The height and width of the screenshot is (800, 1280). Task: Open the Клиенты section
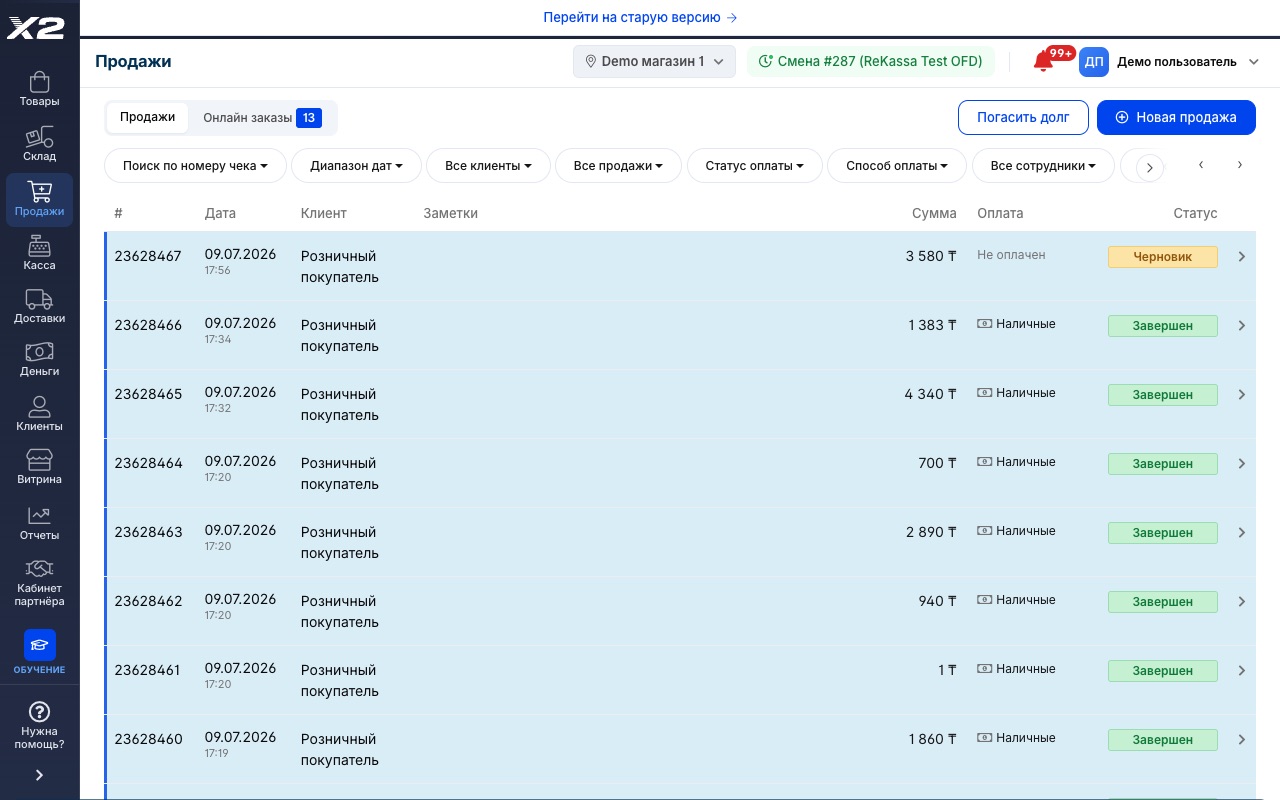tap(39, 414)
